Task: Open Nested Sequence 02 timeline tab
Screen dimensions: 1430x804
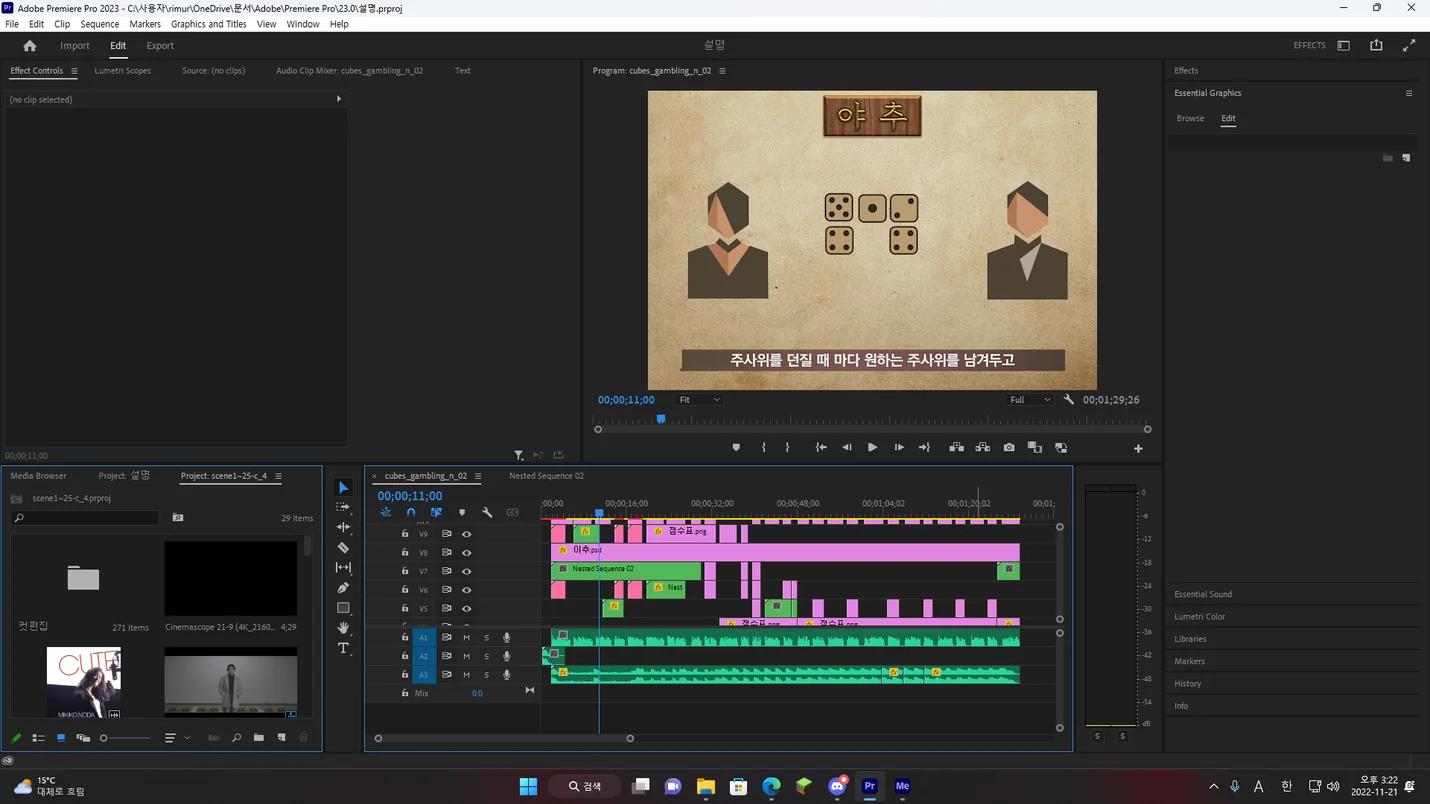Action: (546, 476)
